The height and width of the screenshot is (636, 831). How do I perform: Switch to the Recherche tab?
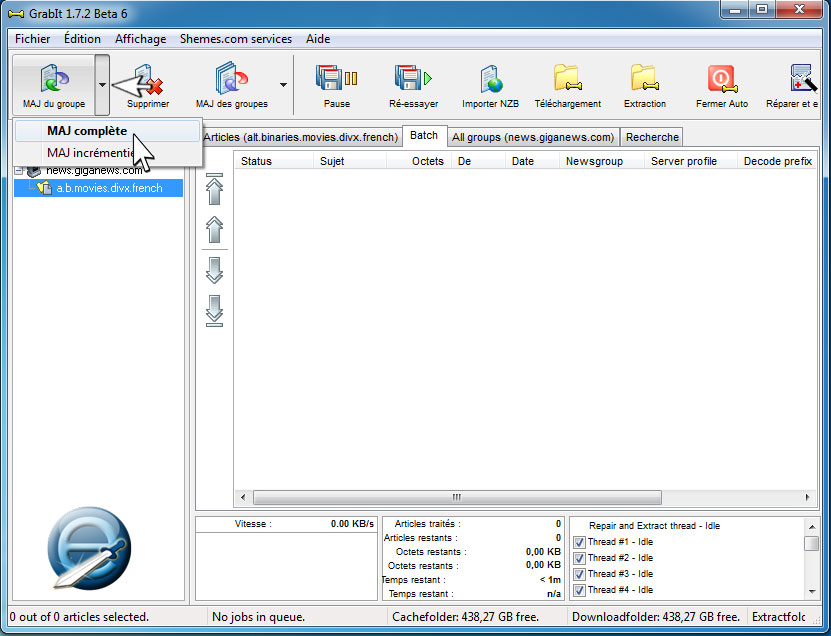(652, 137)
